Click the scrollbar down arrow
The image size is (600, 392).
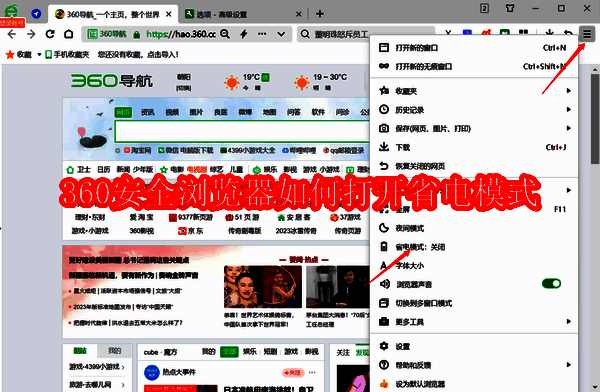pyautogui.click(x=595, y=387)
